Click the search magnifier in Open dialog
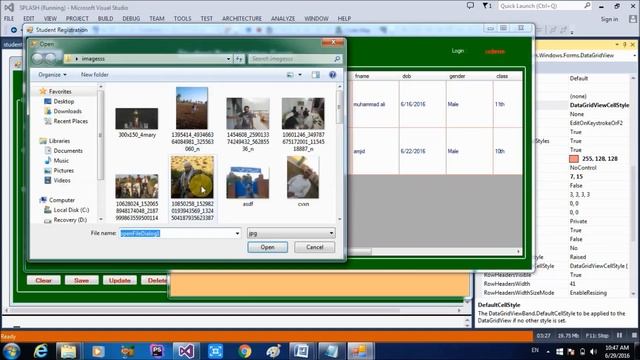Viewport: 640px width, 360px height. pyautogui.click(x=337, y=59)
